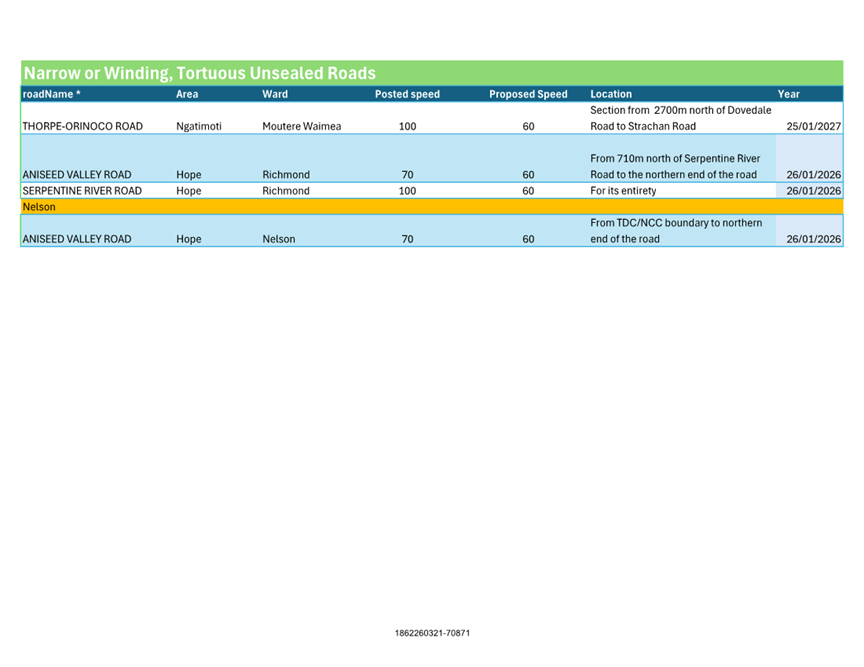Click 'Section from 2700m north of Dovedale' location text
This screenshot has height=667, width=864.
[x=681, y=110]
